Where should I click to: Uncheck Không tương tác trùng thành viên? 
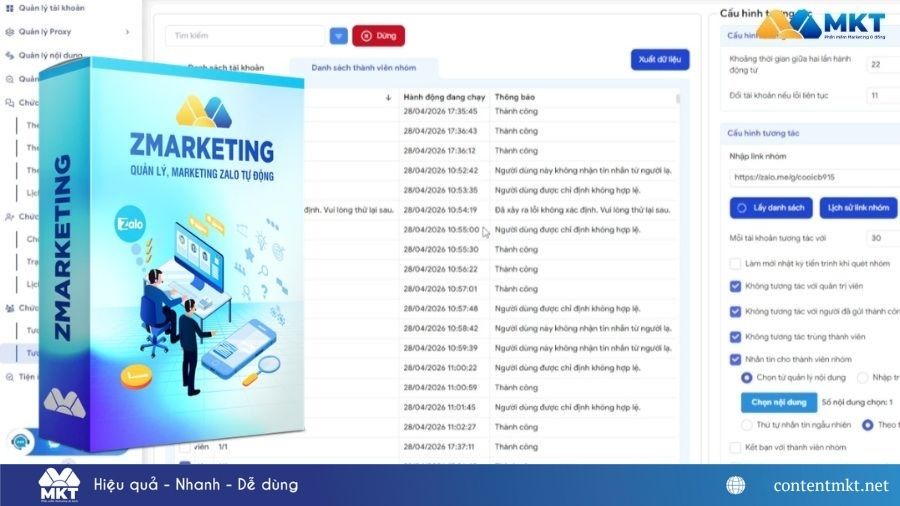[735, 337]
